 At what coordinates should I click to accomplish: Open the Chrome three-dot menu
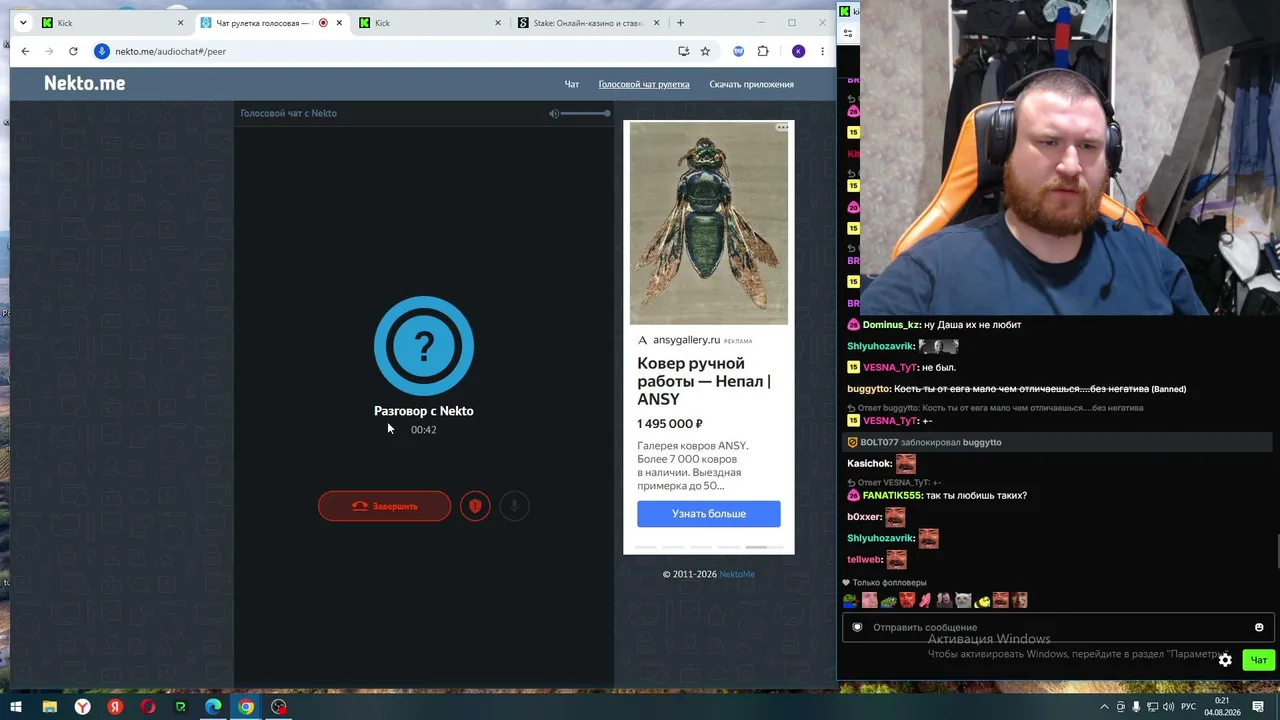click(822, 51)
